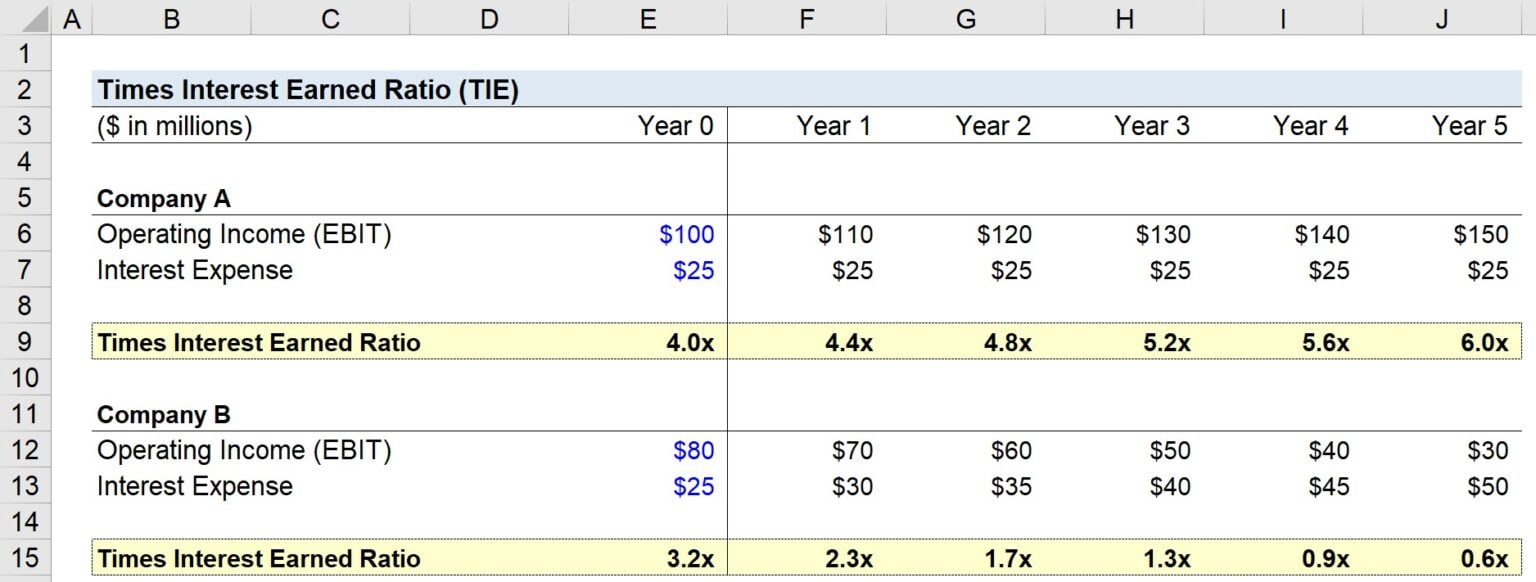Click the ($ in millions) label cell
Viewport: 1536px width, 582px height.
170,125
